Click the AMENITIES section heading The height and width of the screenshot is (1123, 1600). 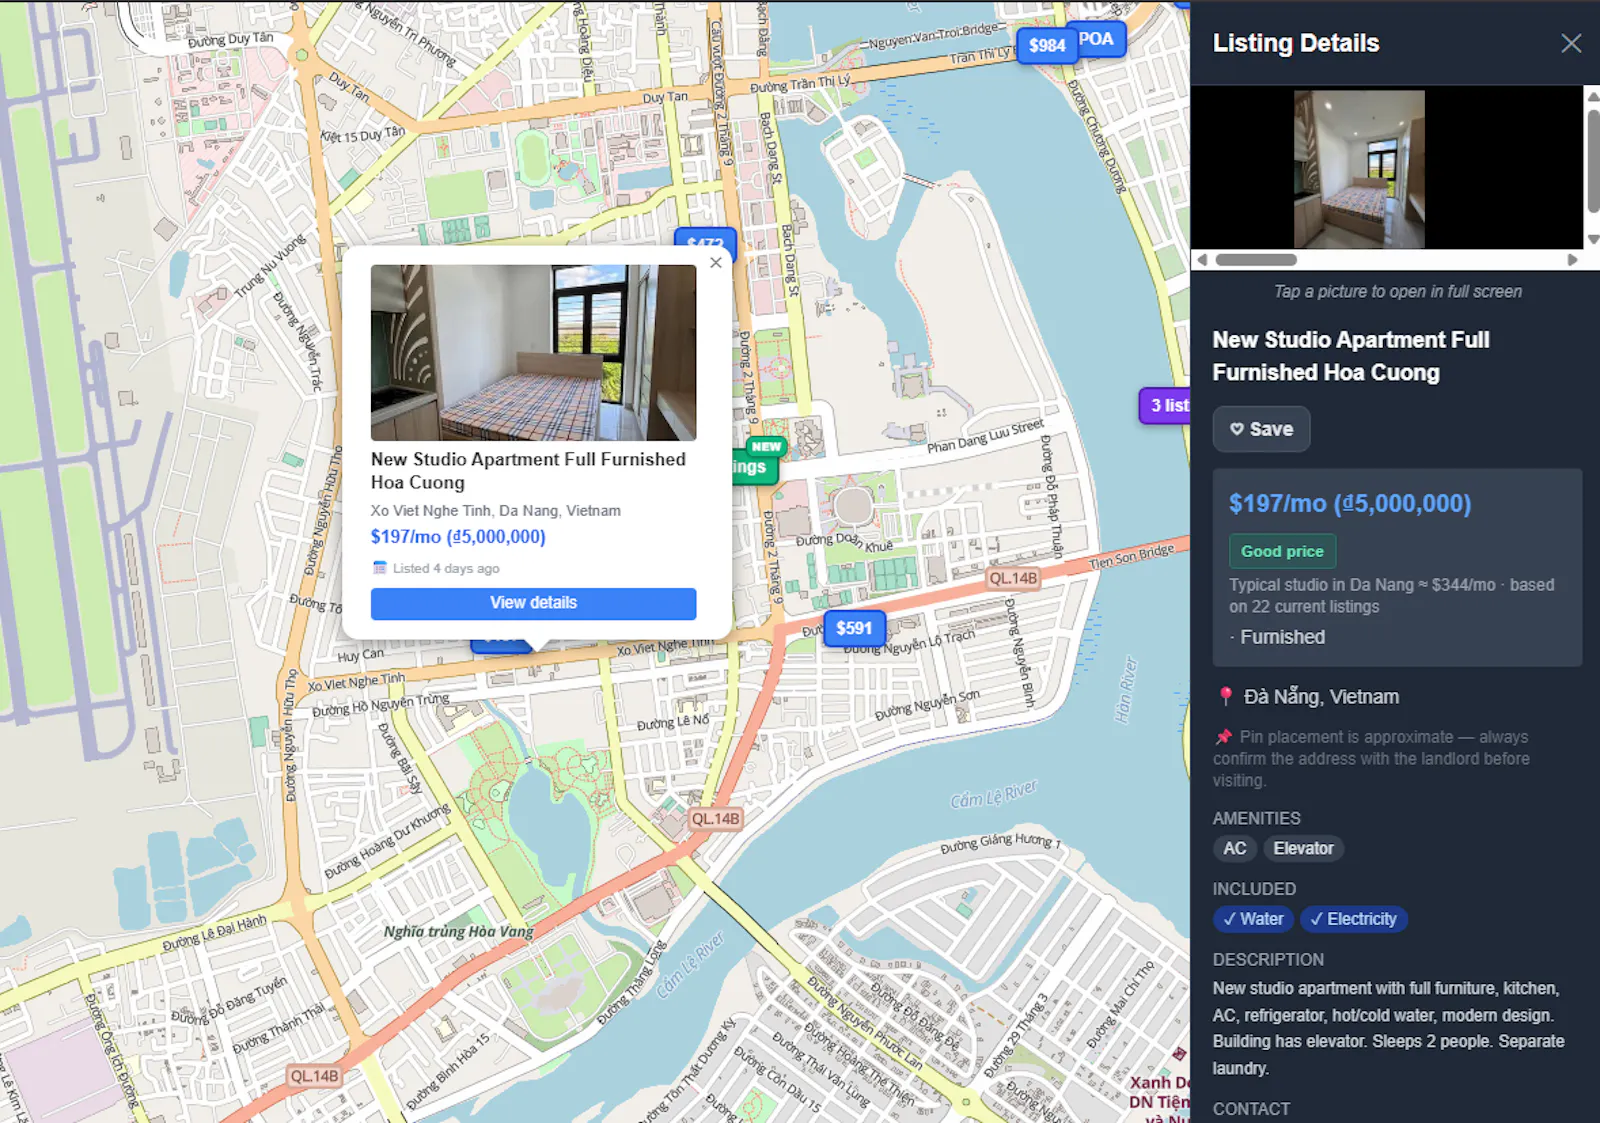coord(1257,818)
